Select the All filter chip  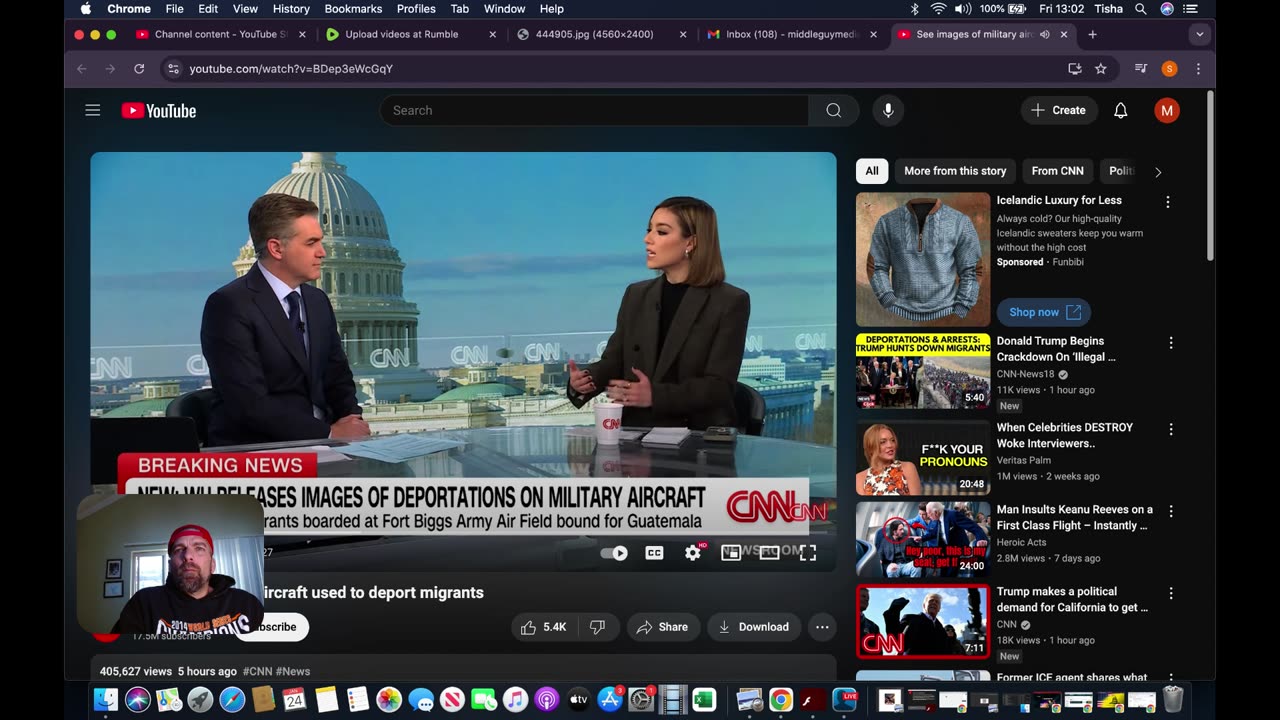[x=872, y=171]
